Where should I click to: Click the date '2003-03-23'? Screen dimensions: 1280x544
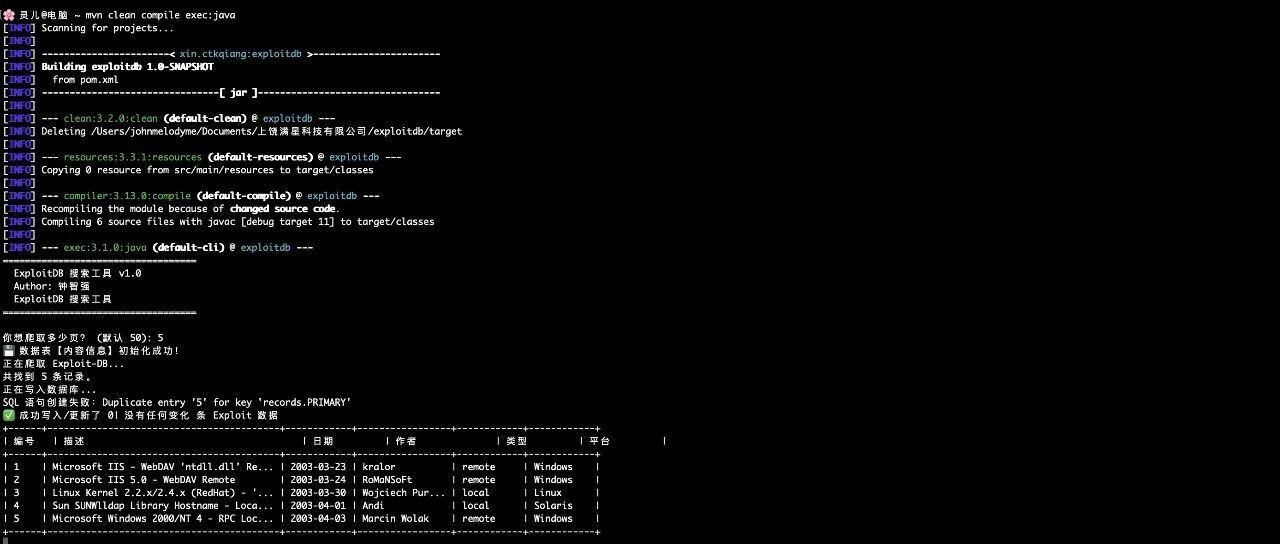[x=318, y=467]
